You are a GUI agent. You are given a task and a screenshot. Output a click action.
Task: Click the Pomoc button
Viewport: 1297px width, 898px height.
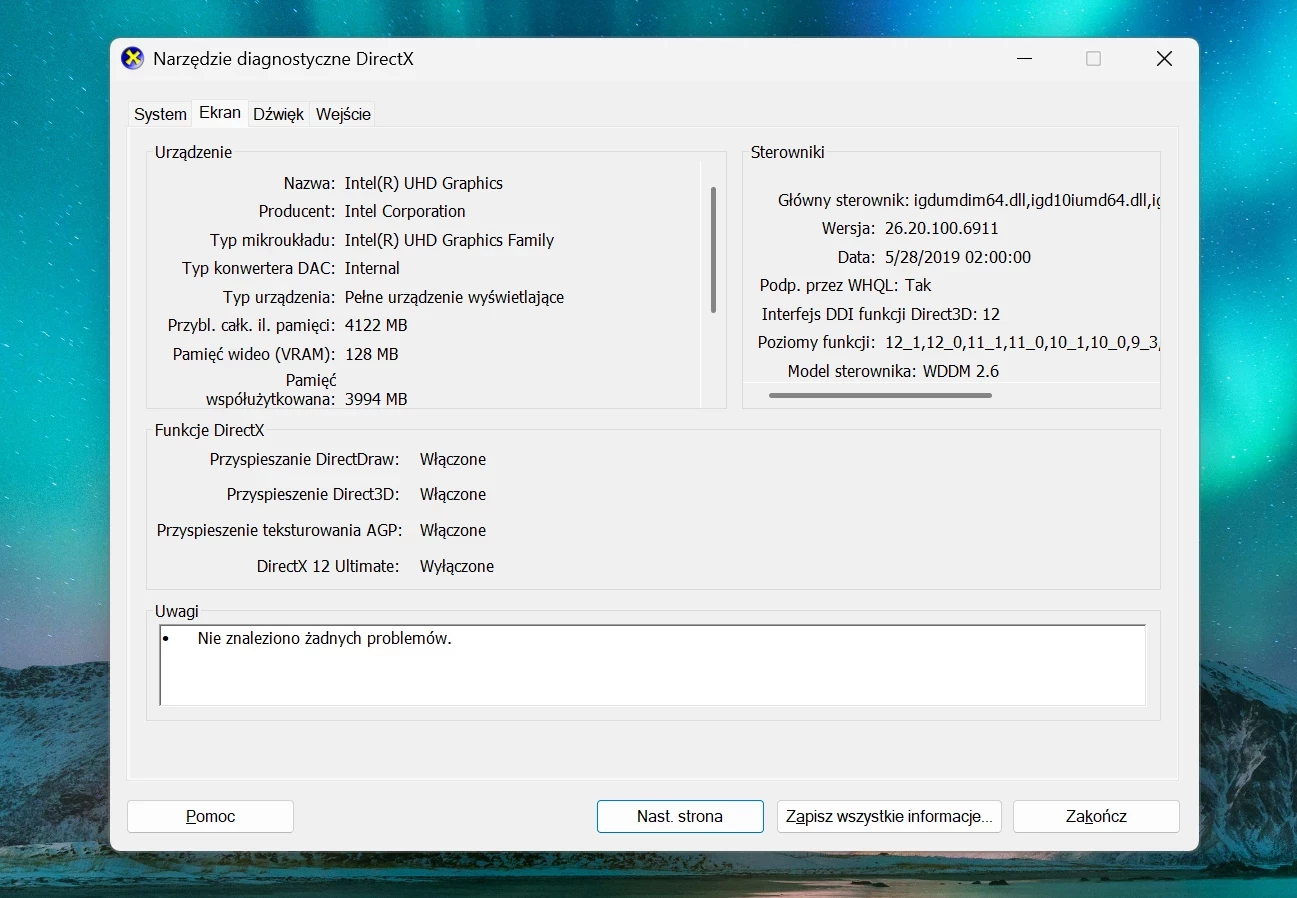pyautogui.click(x=210, y=816)
